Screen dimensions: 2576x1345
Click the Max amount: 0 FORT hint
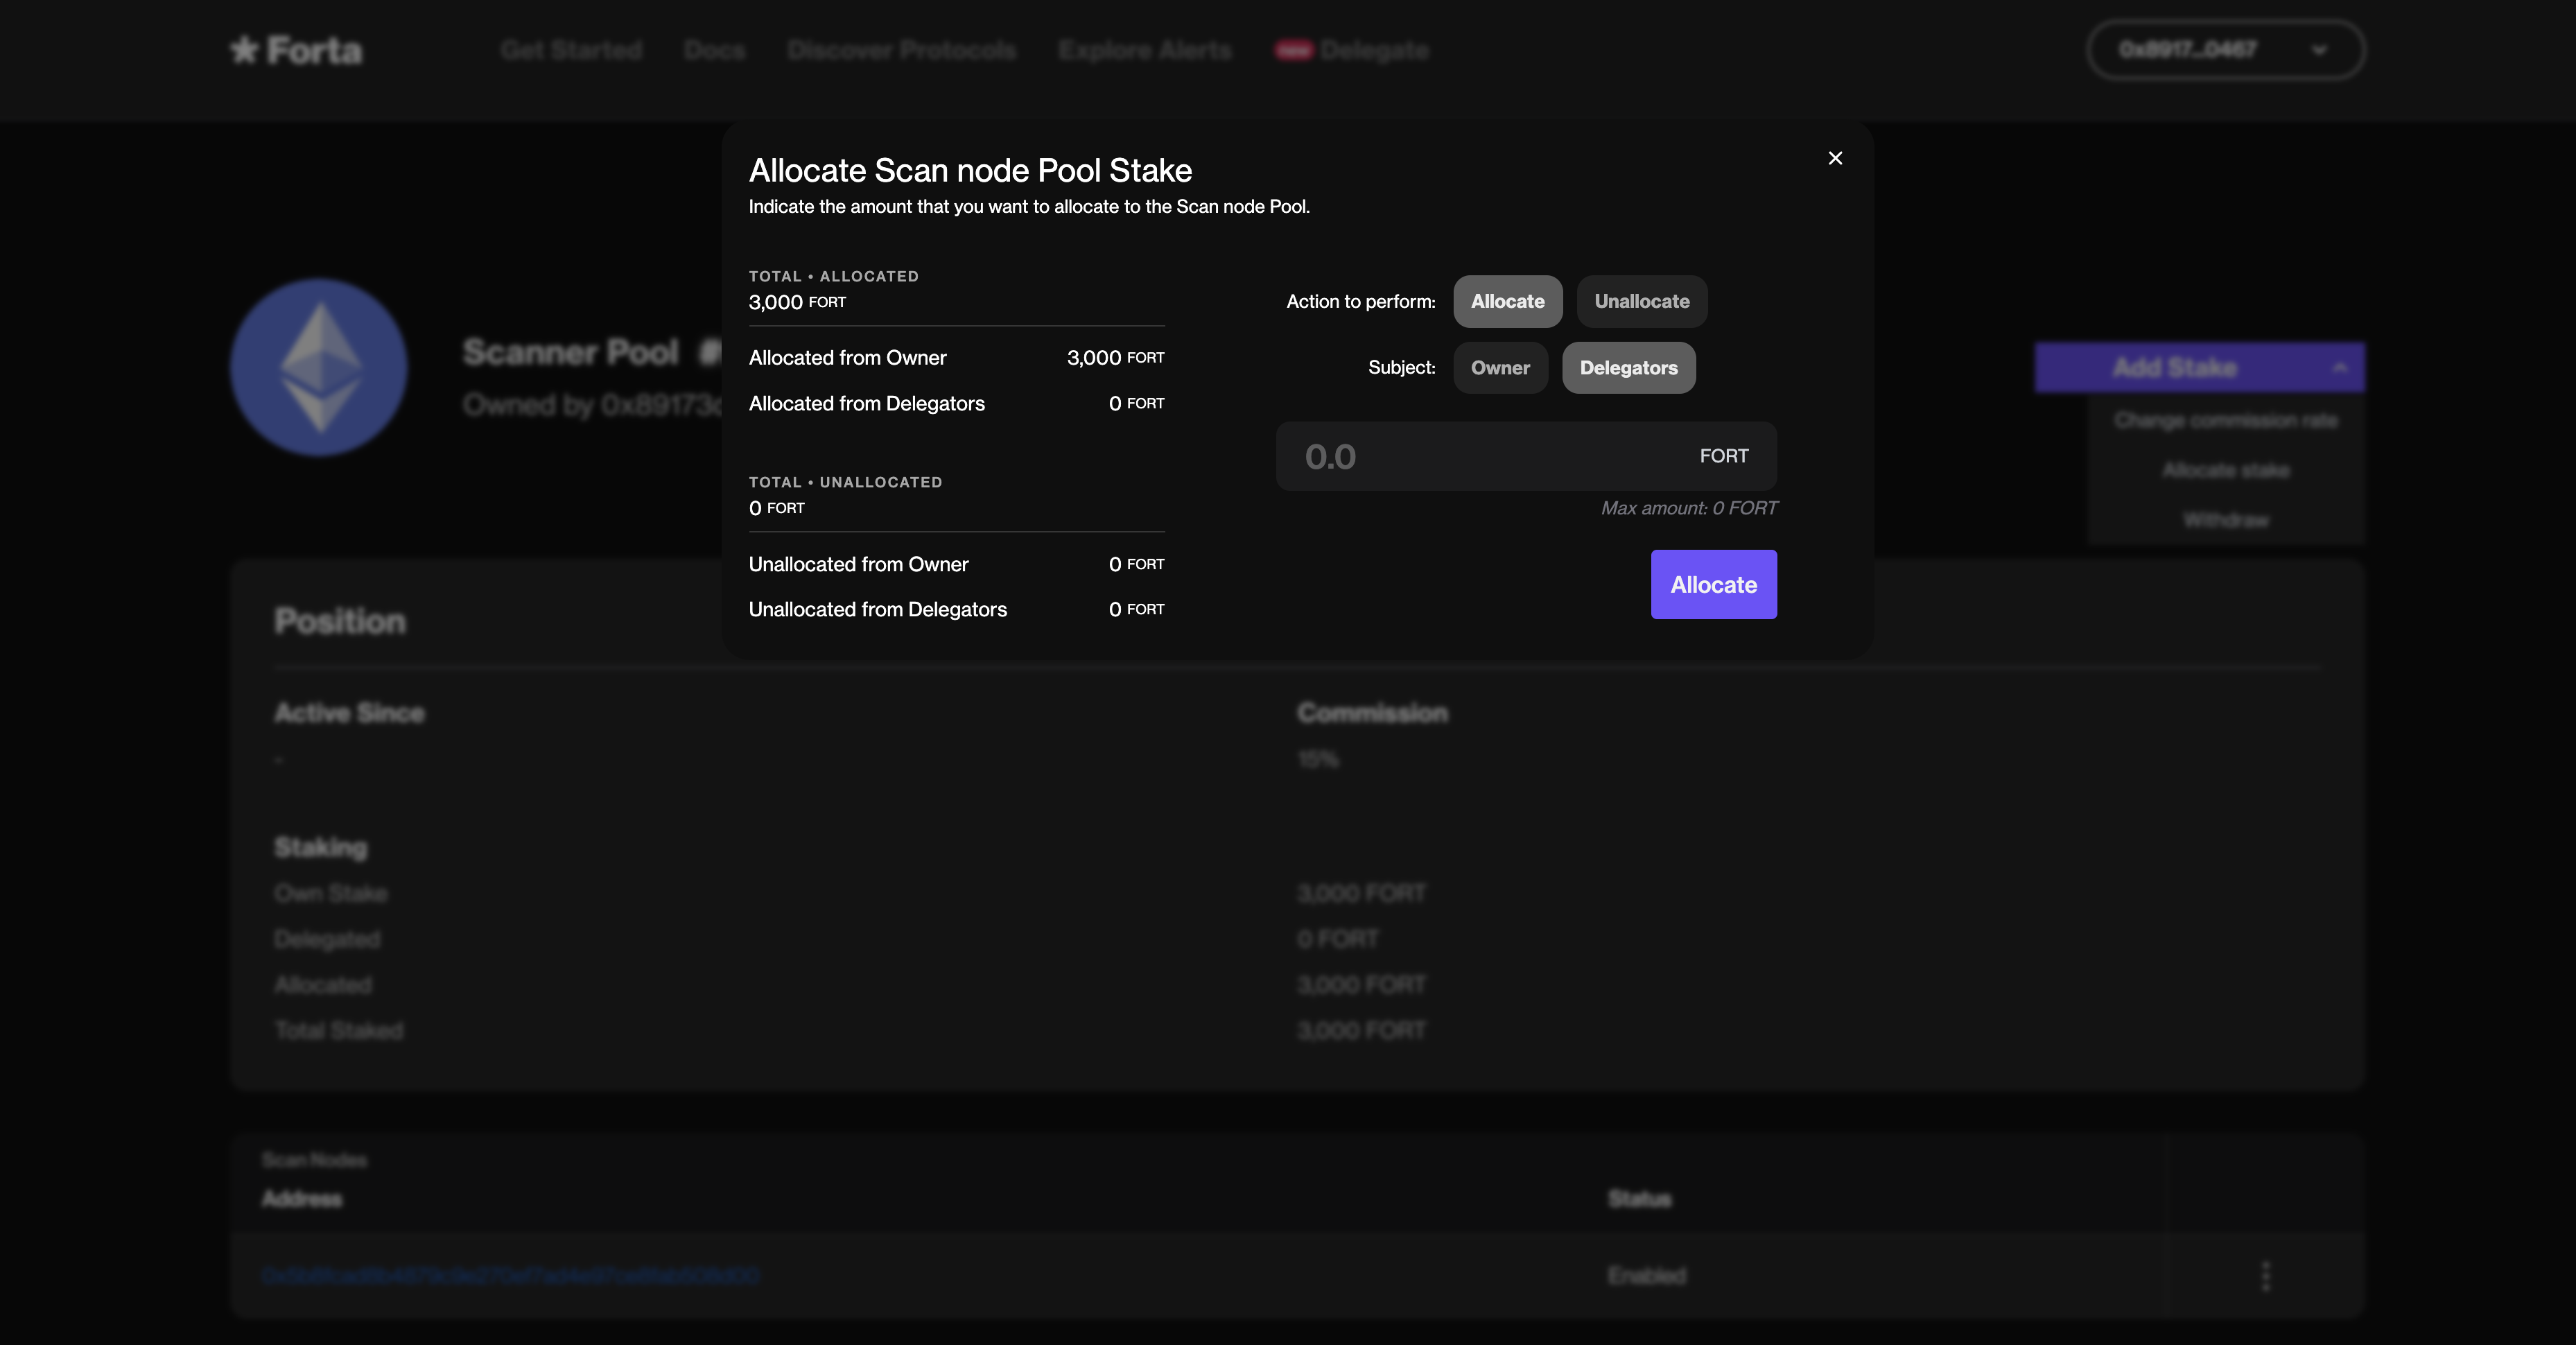[1689, 508]
